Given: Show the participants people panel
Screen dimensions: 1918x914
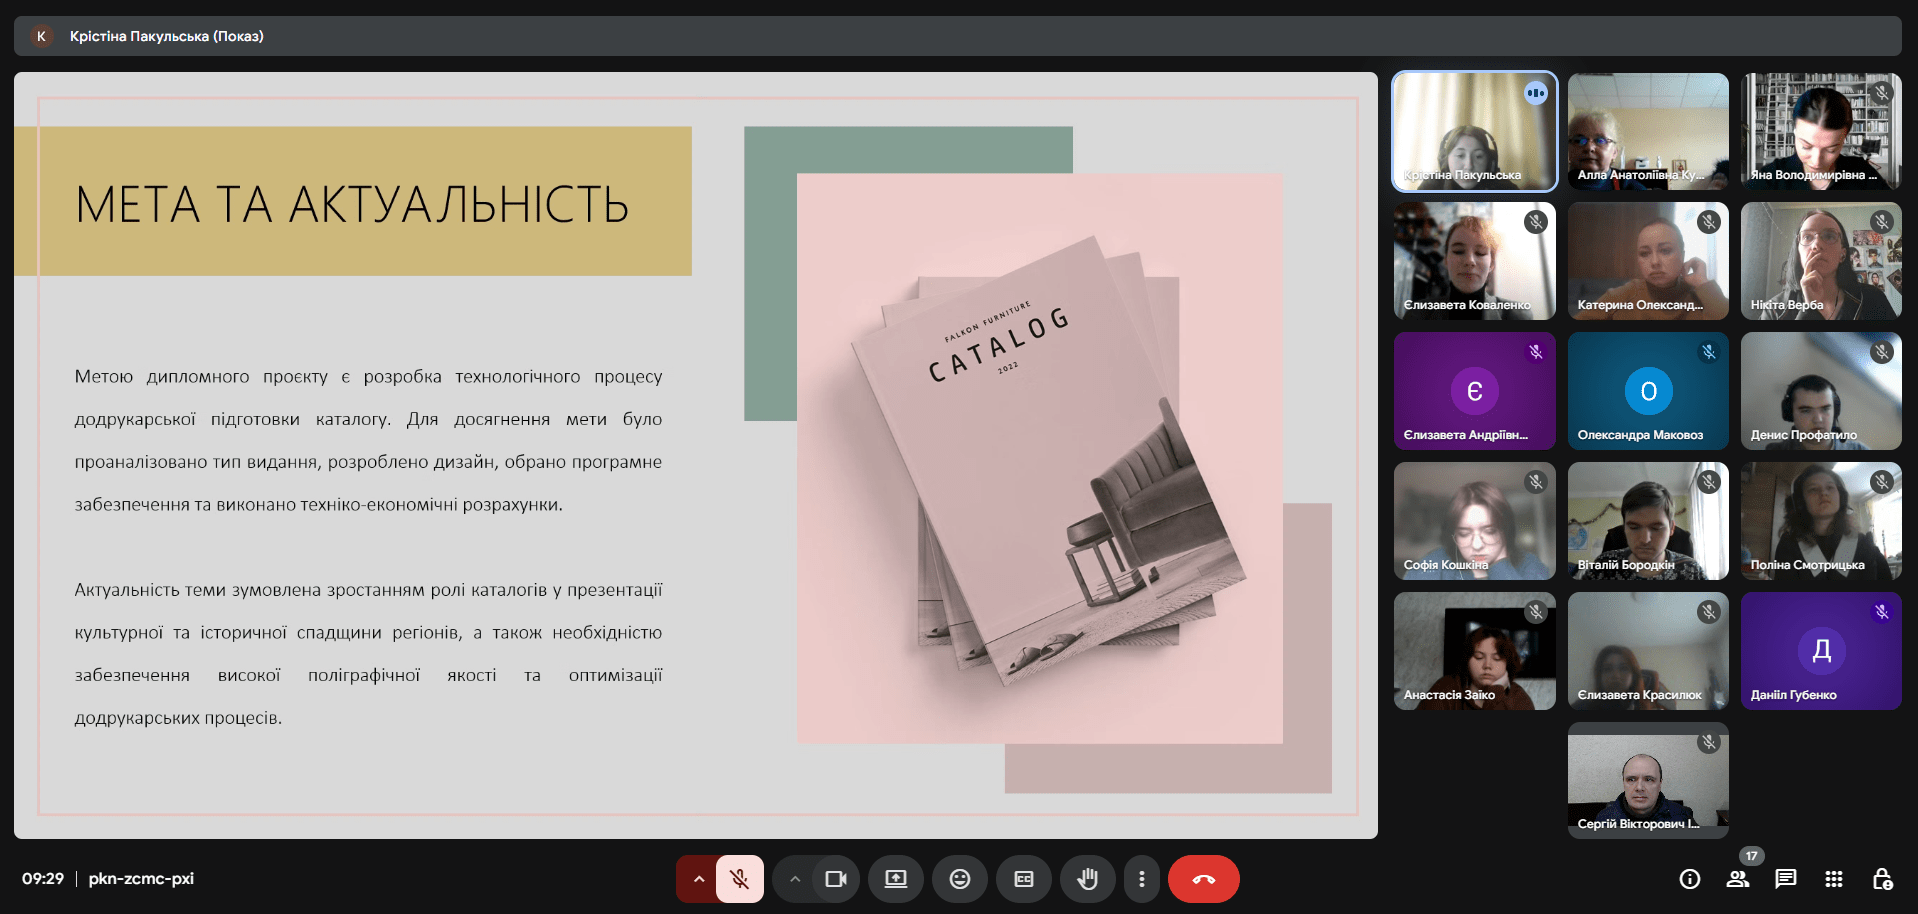Looking at the screenshot, I should coord(1738,879).
